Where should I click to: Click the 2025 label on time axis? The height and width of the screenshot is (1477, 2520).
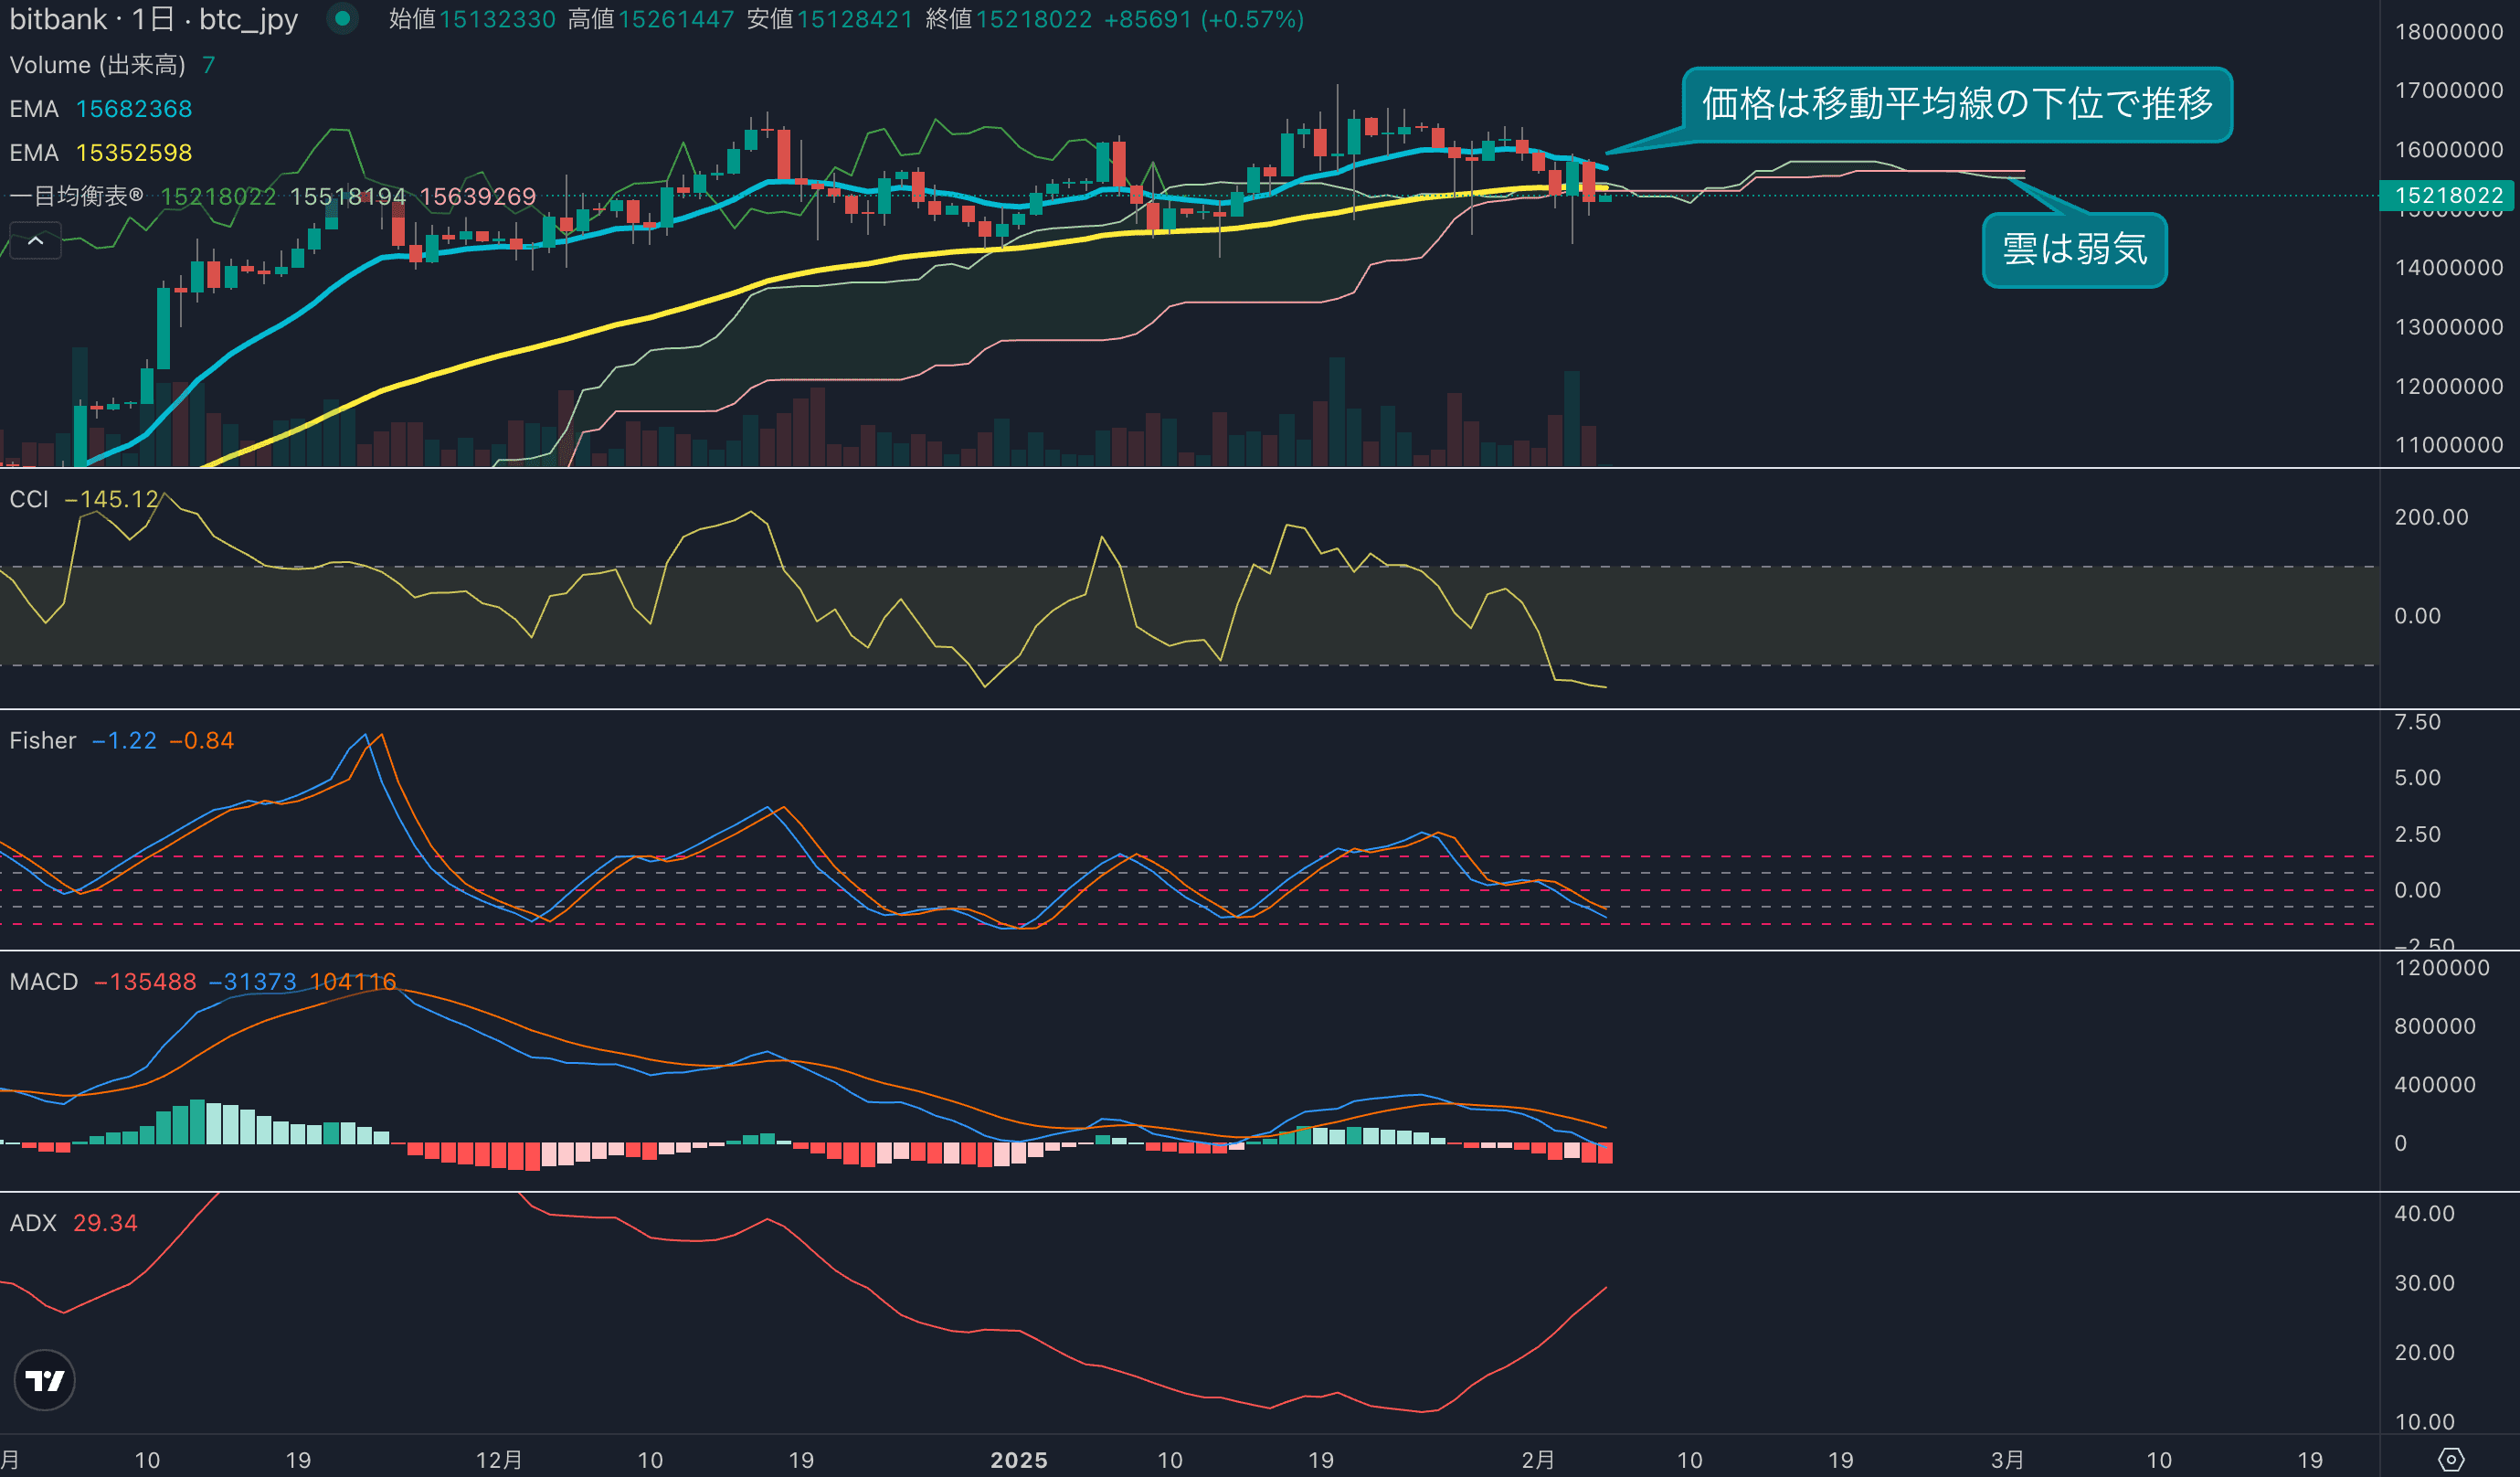tap(1018, 1459)
